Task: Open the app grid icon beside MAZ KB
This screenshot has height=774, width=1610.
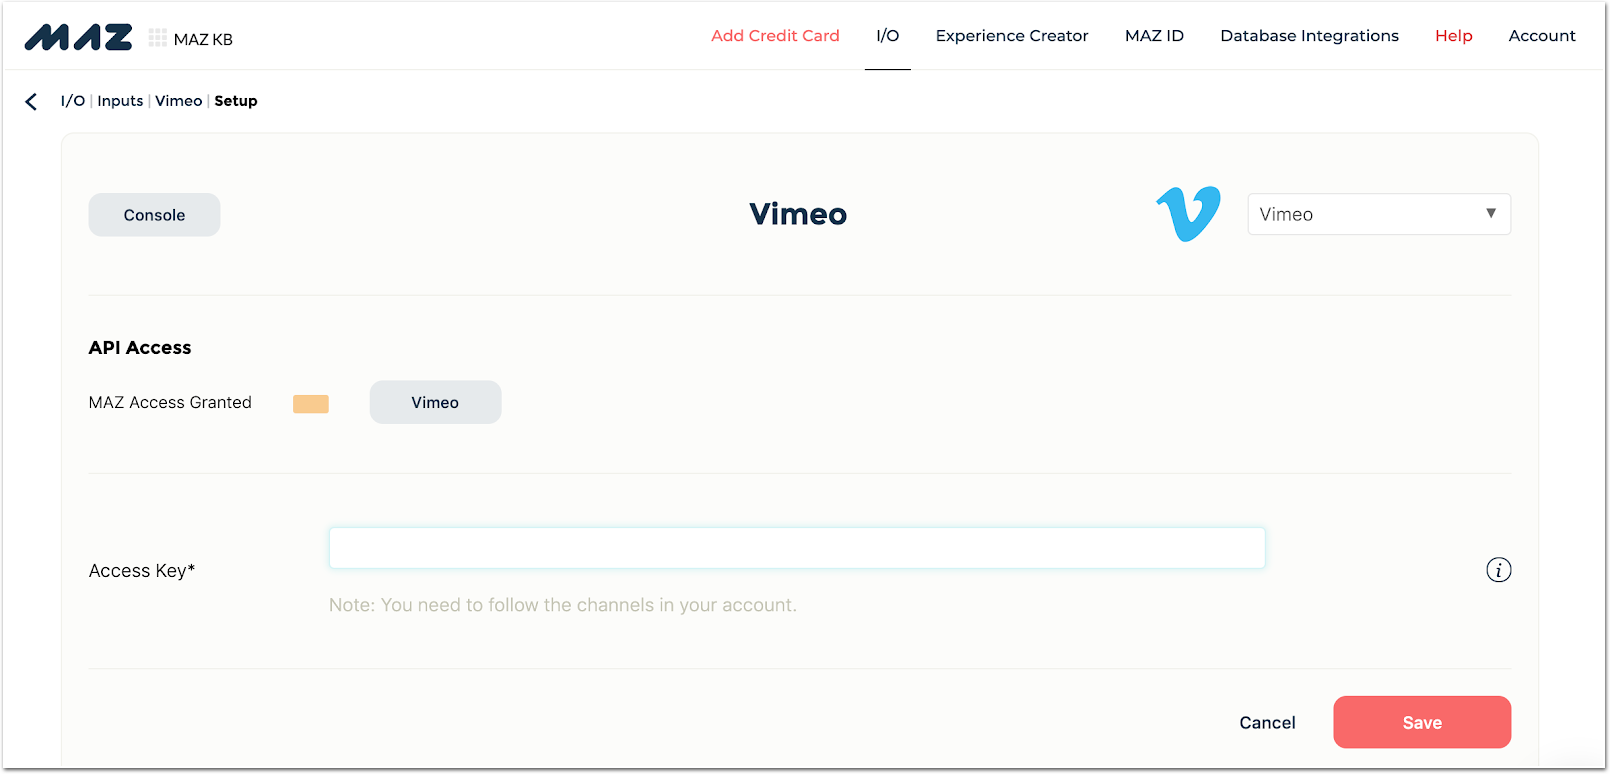Action: (157, 38)
